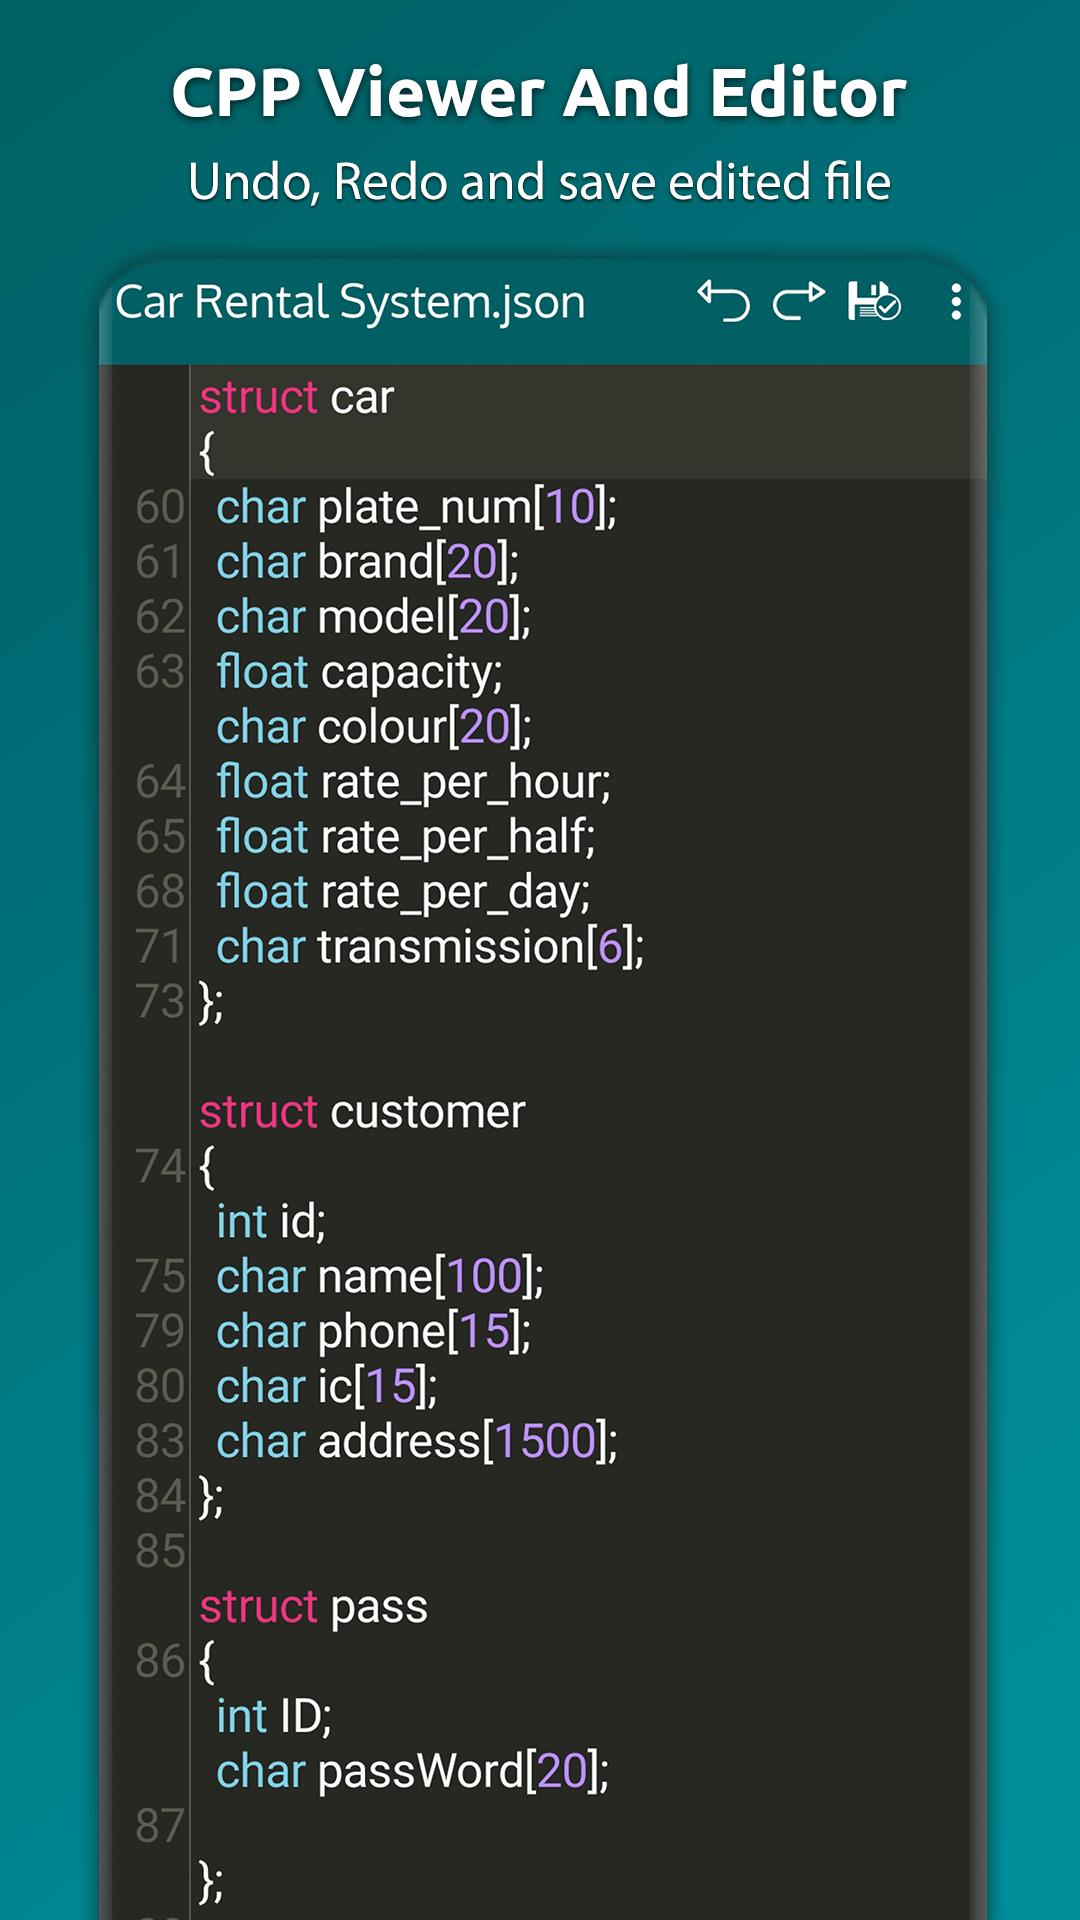The height and width of the screenshot is (1920, 1080).
Task: Click the line 'char passWord[20];'
Action: tap(412, 1772)
